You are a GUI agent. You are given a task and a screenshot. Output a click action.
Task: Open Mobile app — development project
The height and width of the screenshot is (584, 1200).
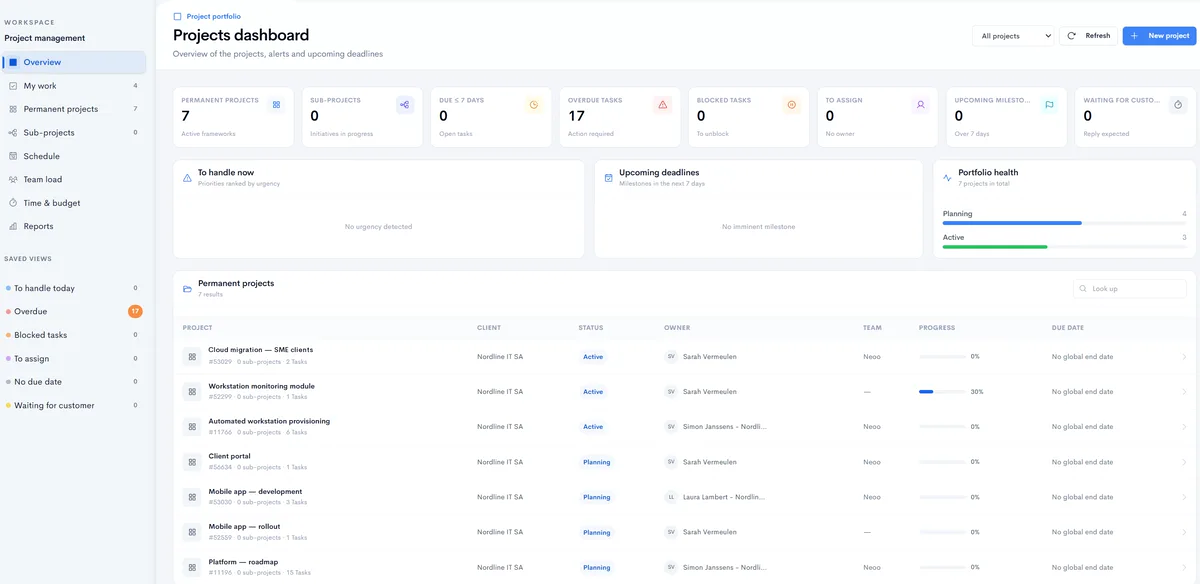[x=255, y=491]
